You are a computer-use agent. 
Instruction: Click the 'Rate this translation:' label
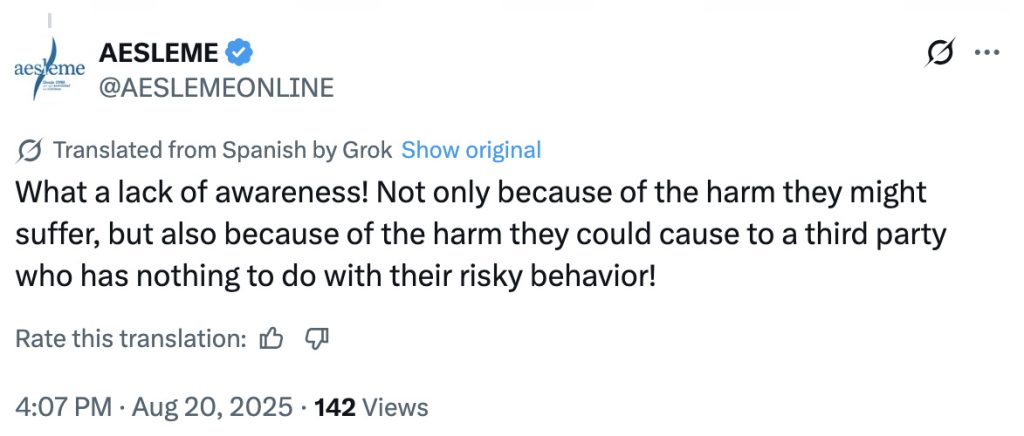pyautogui.click(x=131, y=339)
